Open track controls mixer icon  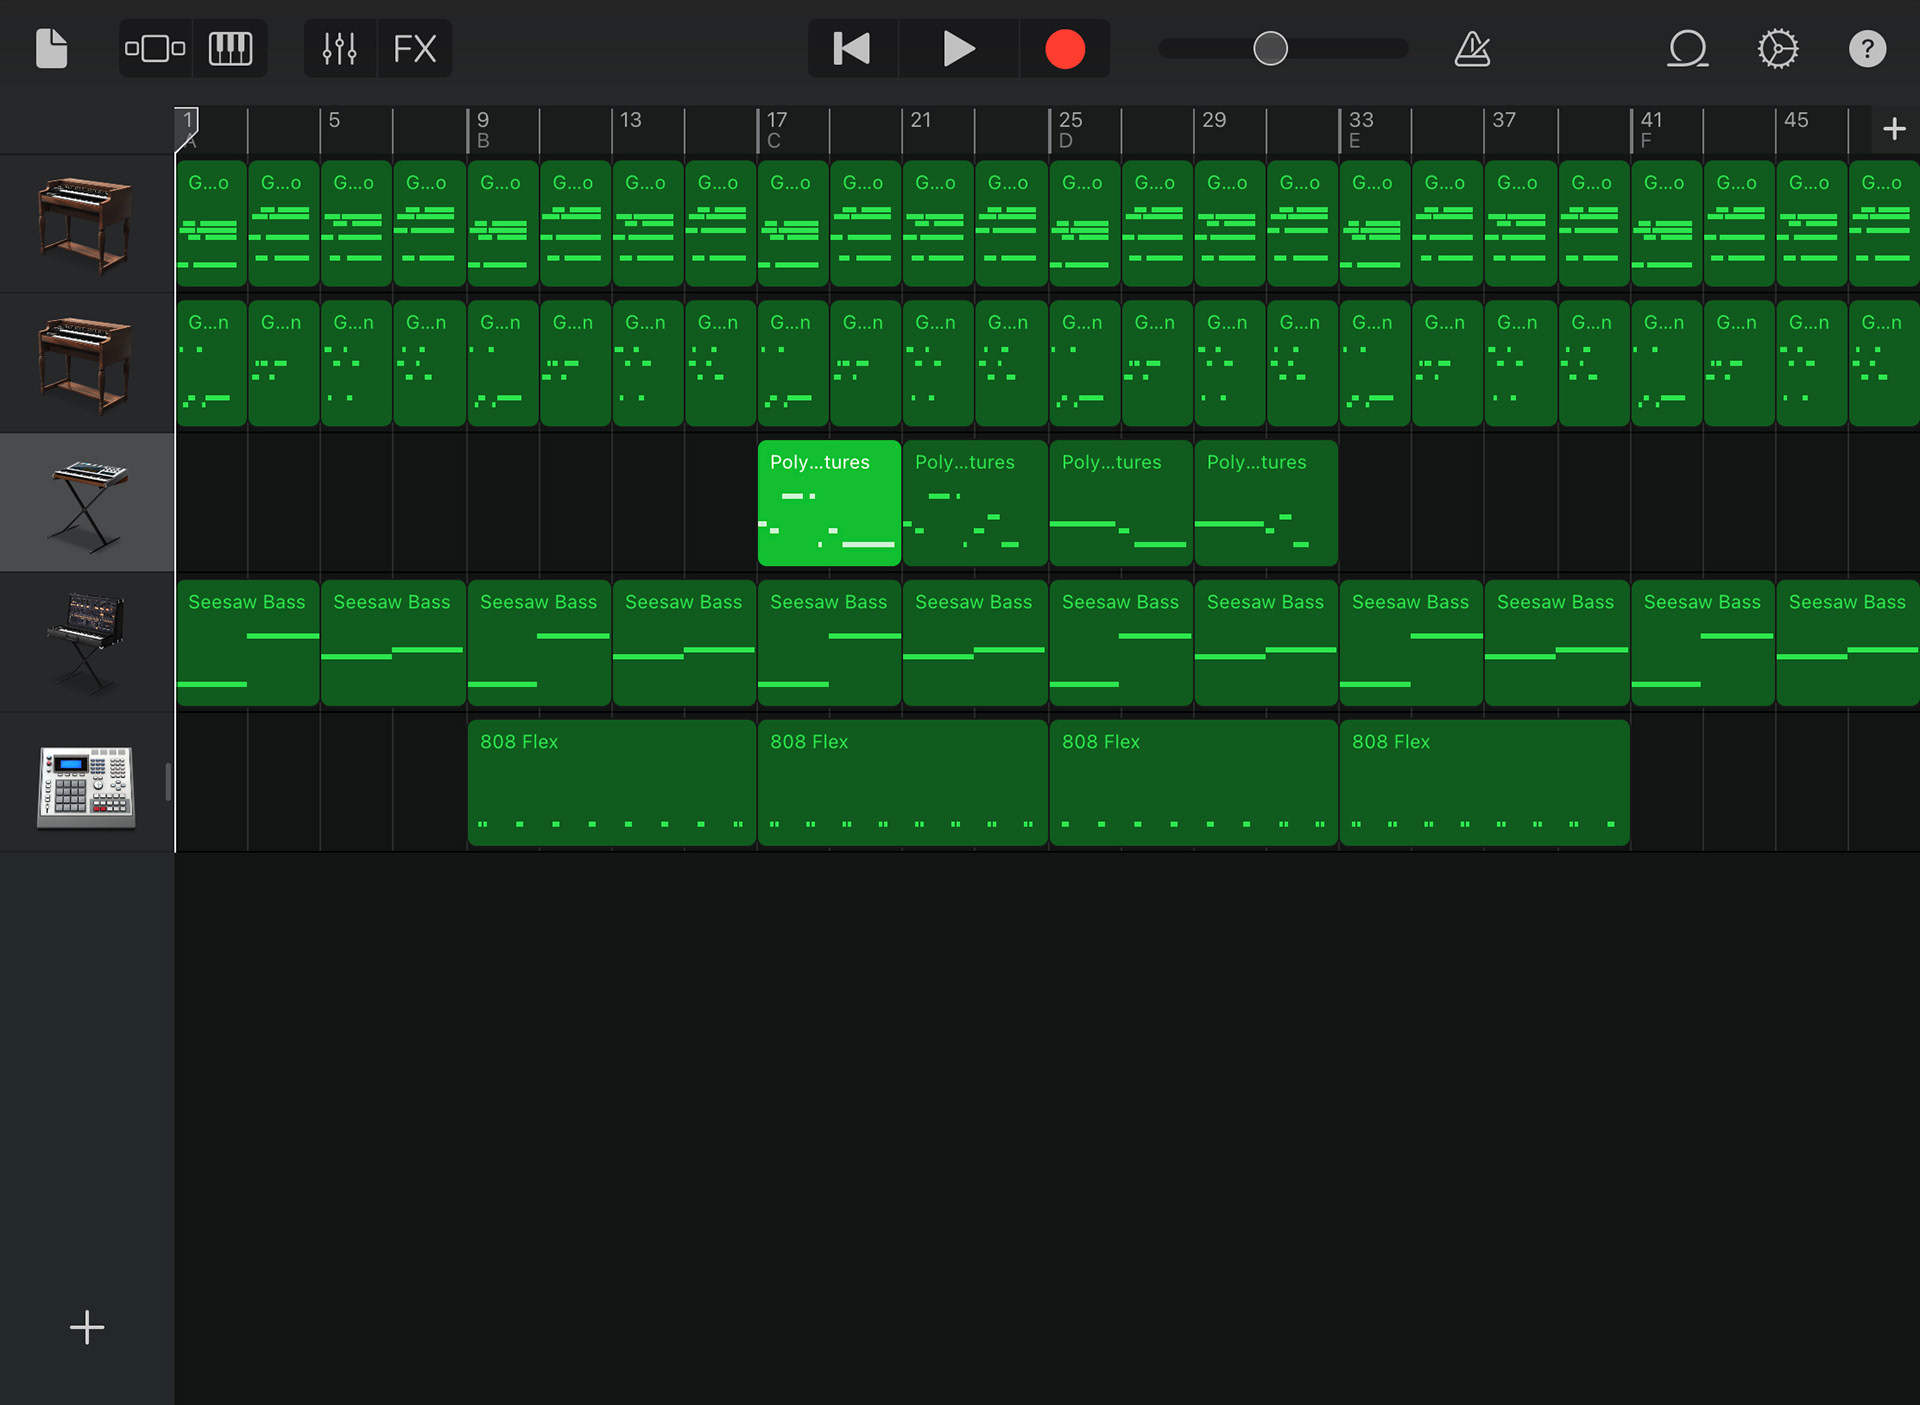[x=340, y=48]
